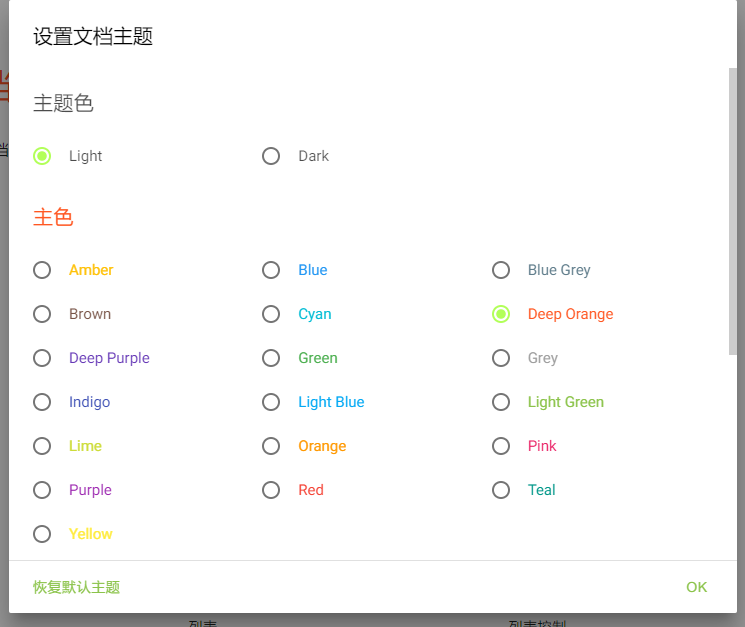Screen dimensions: 745x627
Task: Choose the Pink color radio button
Action: (501, 446)
